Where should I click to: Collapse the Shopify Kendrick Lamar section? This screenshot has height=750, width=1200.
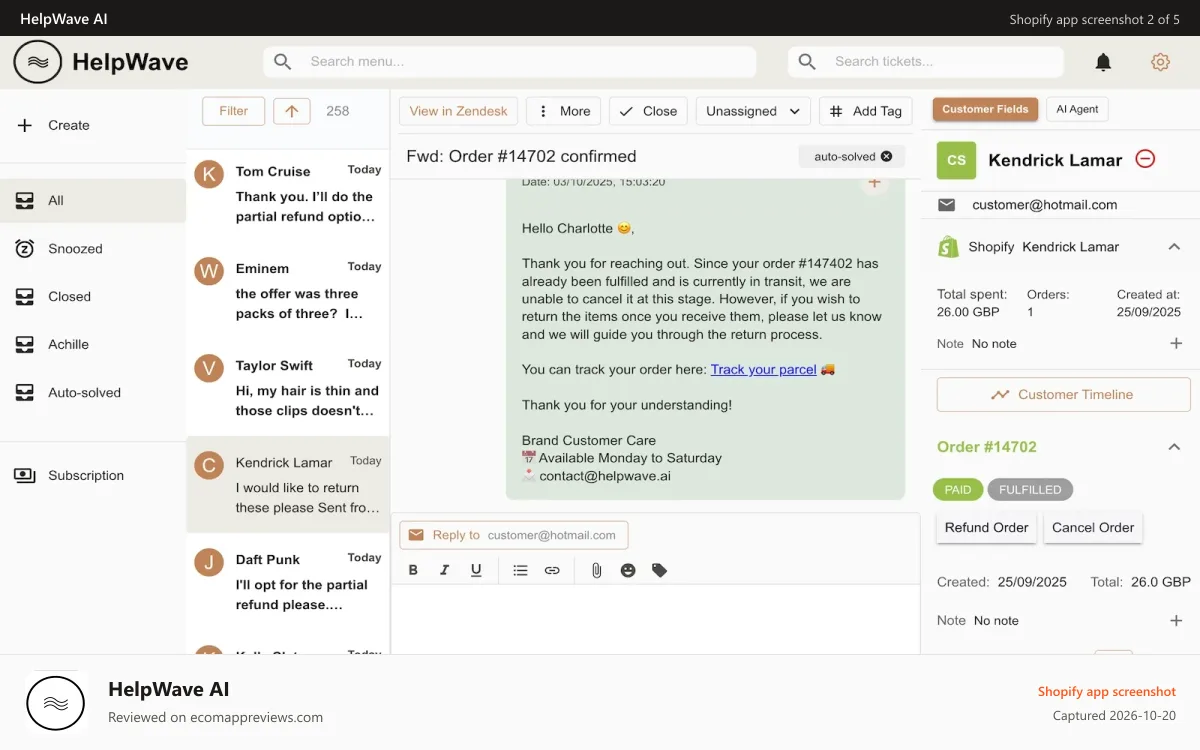(1174, 247)
